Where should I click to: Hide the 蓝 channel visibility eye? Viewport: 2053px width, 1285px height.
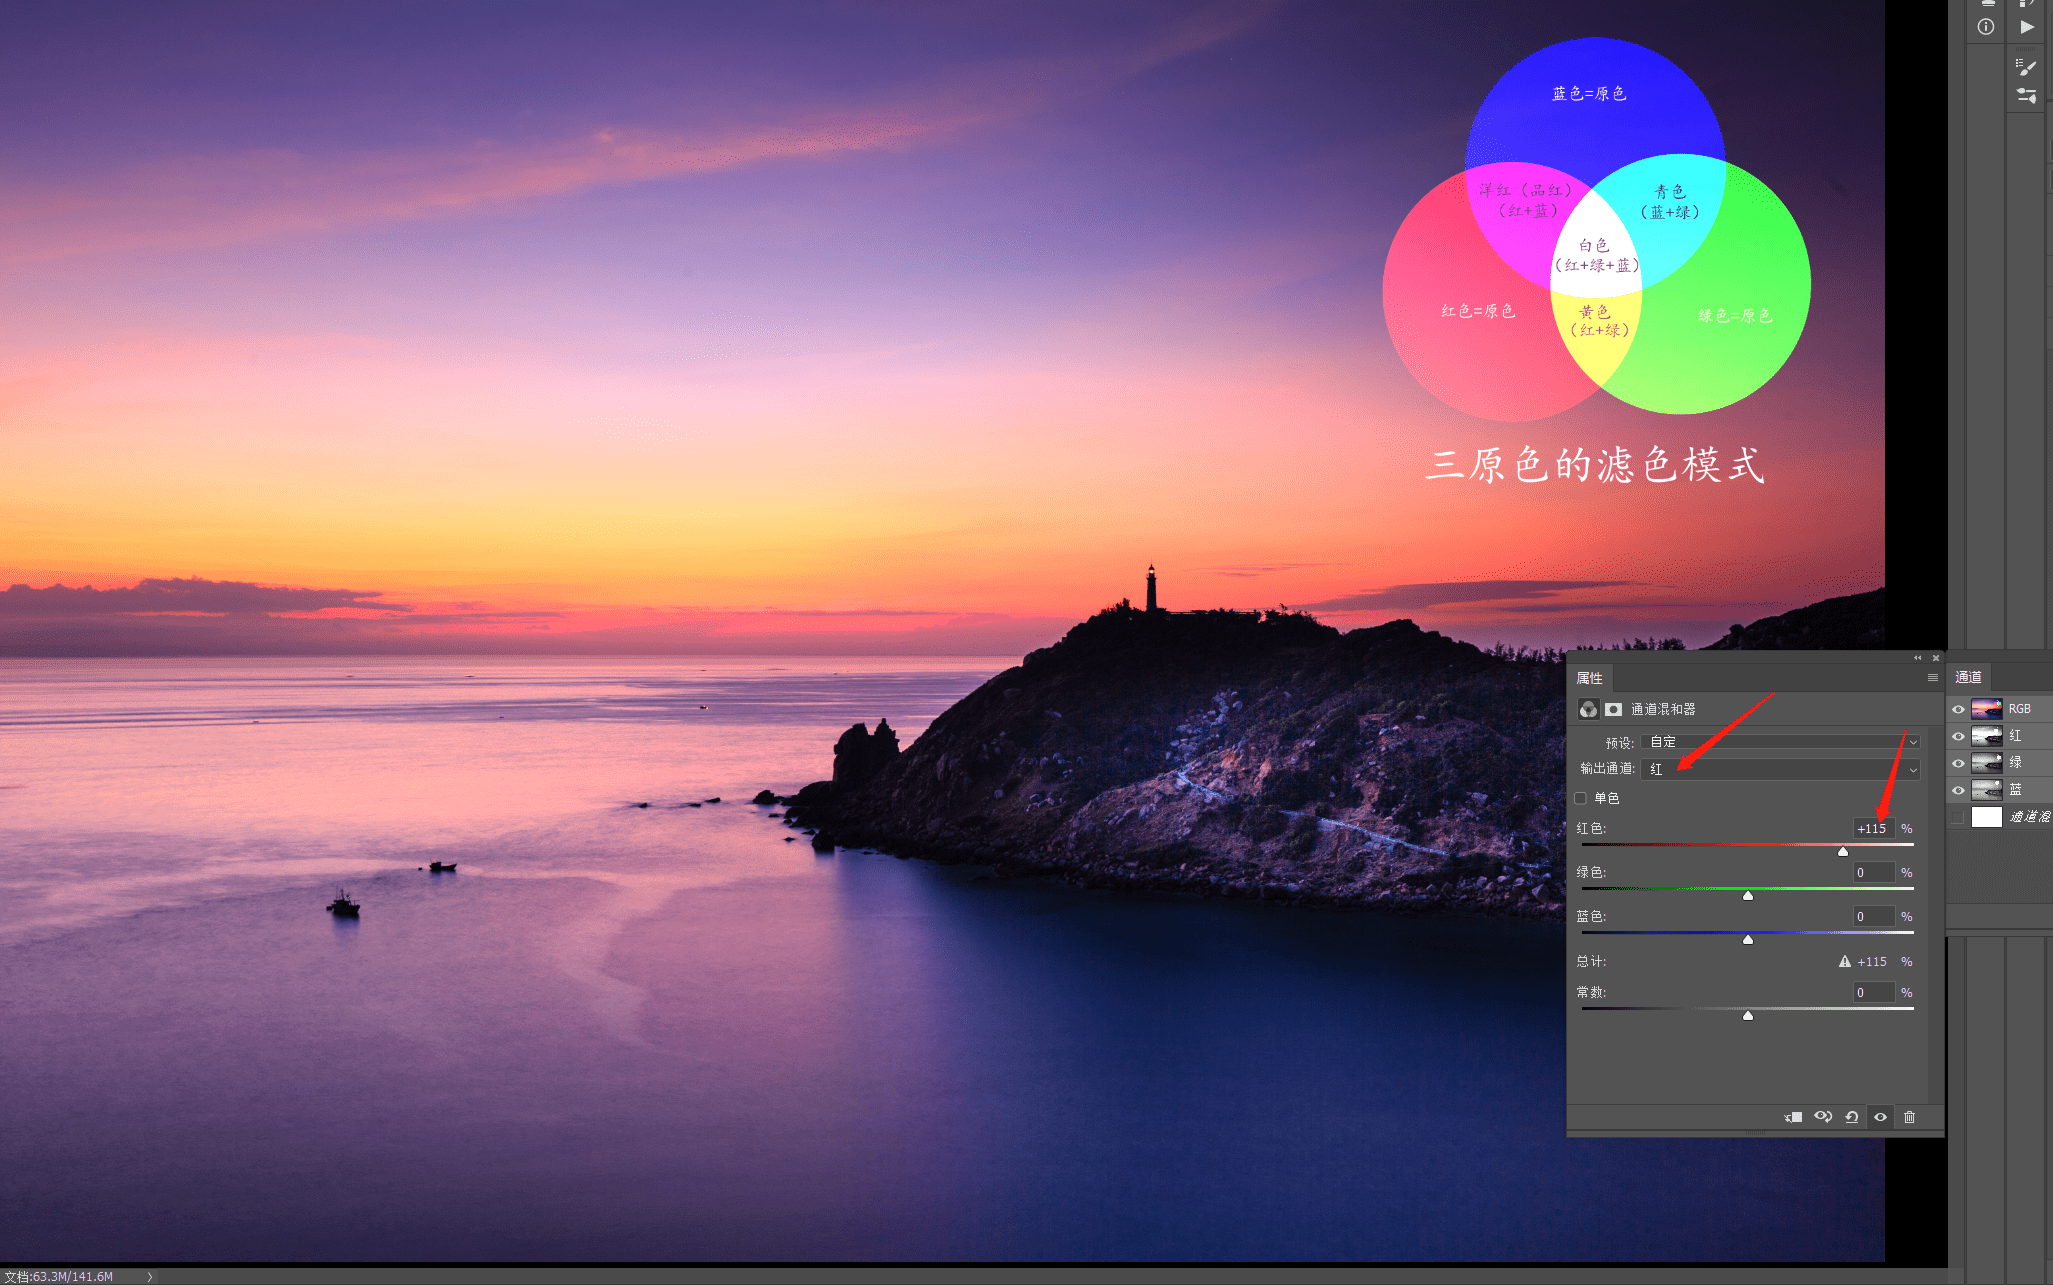(x=1958, y=790)
